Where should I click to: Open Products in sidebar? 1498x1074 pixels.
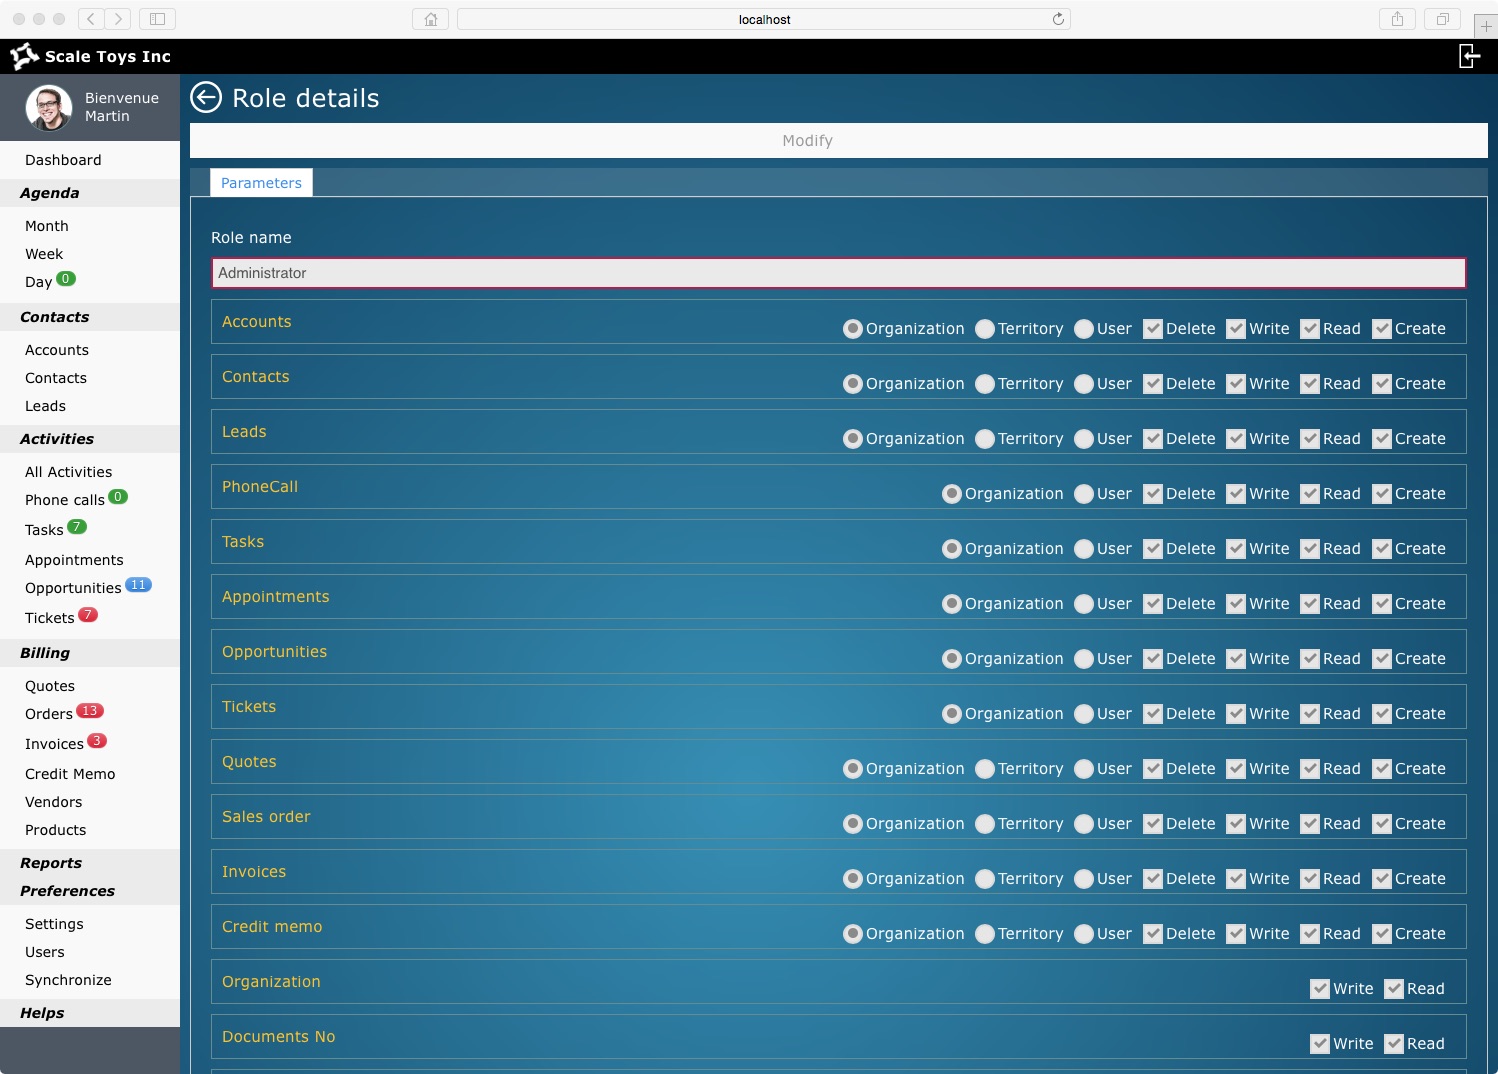click(55, 830)
